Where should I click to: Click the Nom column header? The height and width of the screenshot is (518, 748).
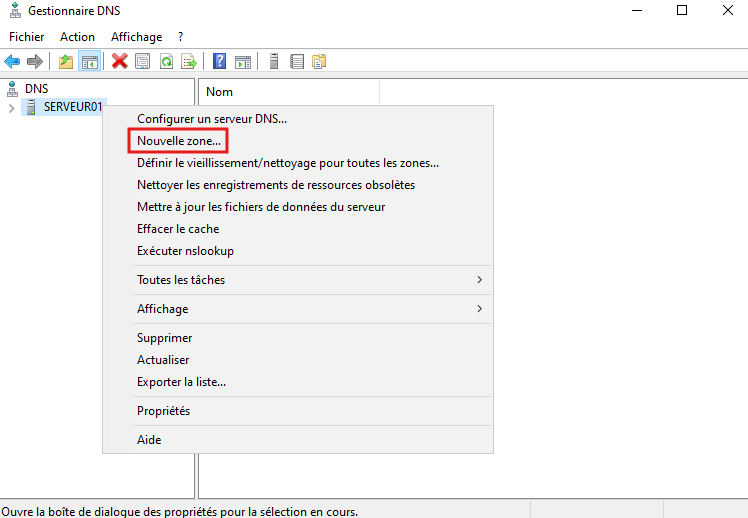coord(219,92)
